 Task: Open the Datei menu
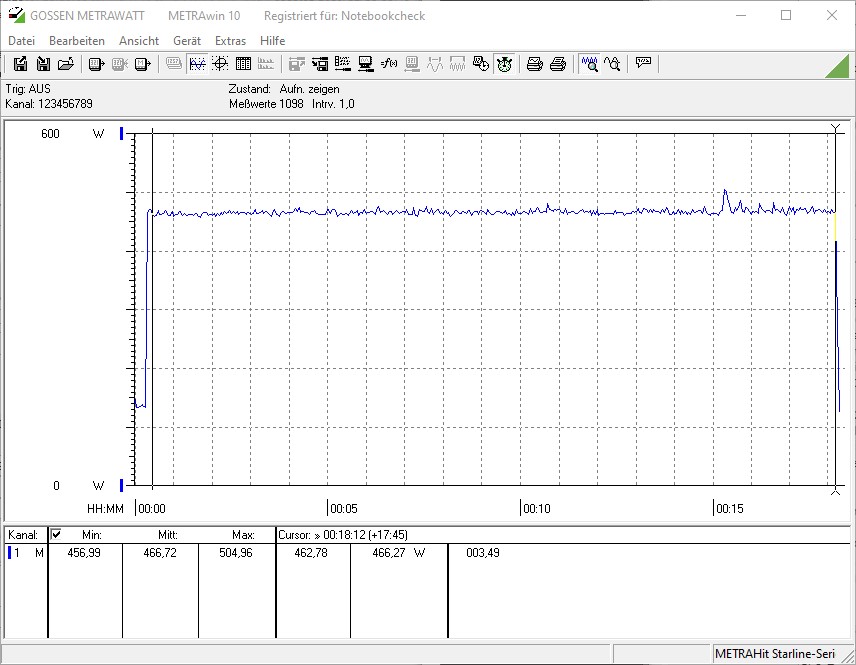click(x=21, y=41)
